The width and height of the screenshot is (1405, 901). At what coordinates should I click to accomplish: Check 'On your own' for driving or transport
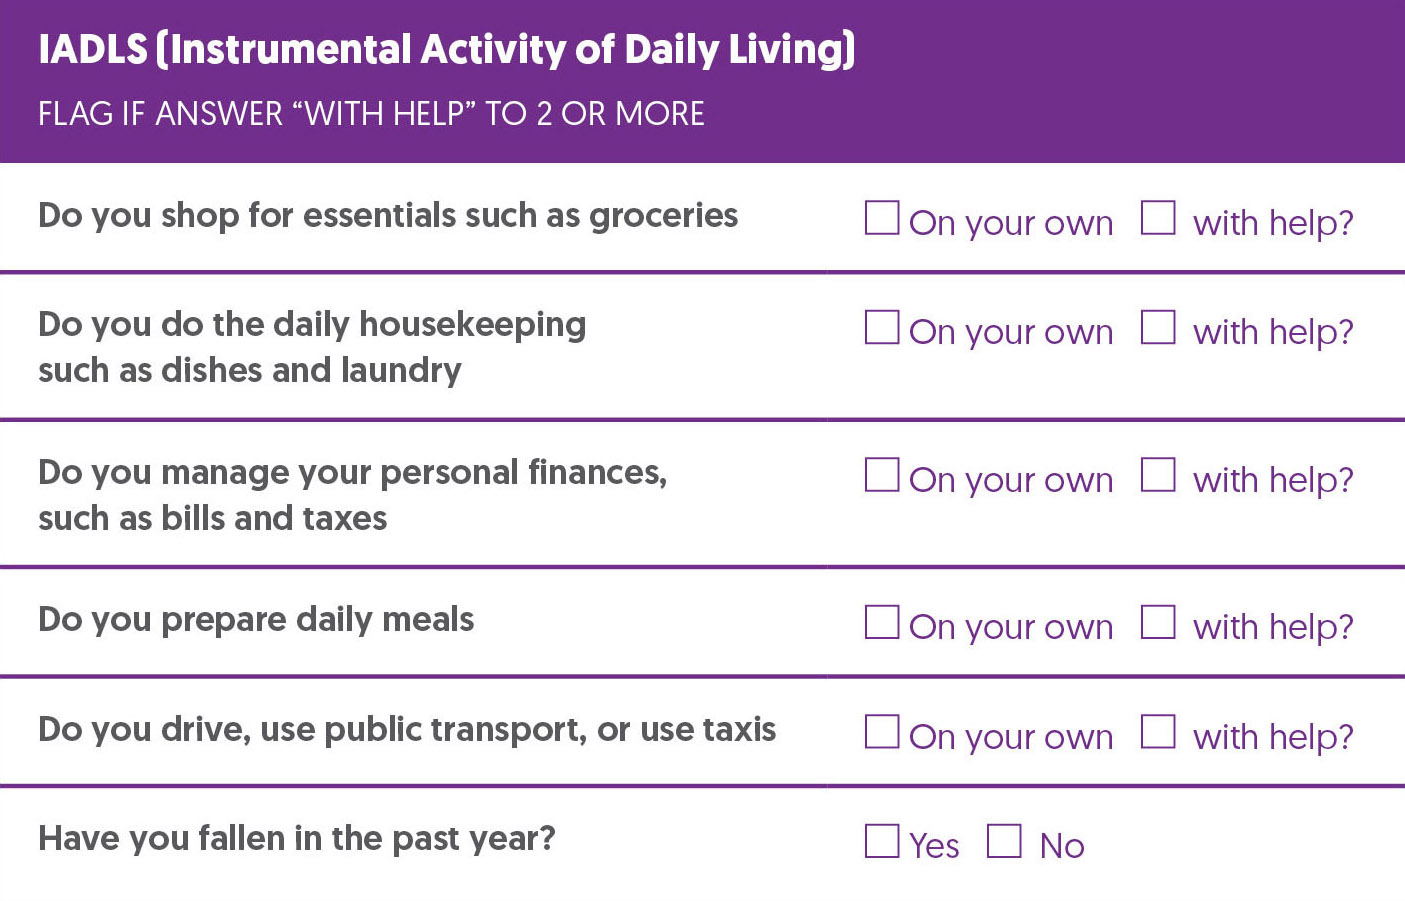point(881,732)
